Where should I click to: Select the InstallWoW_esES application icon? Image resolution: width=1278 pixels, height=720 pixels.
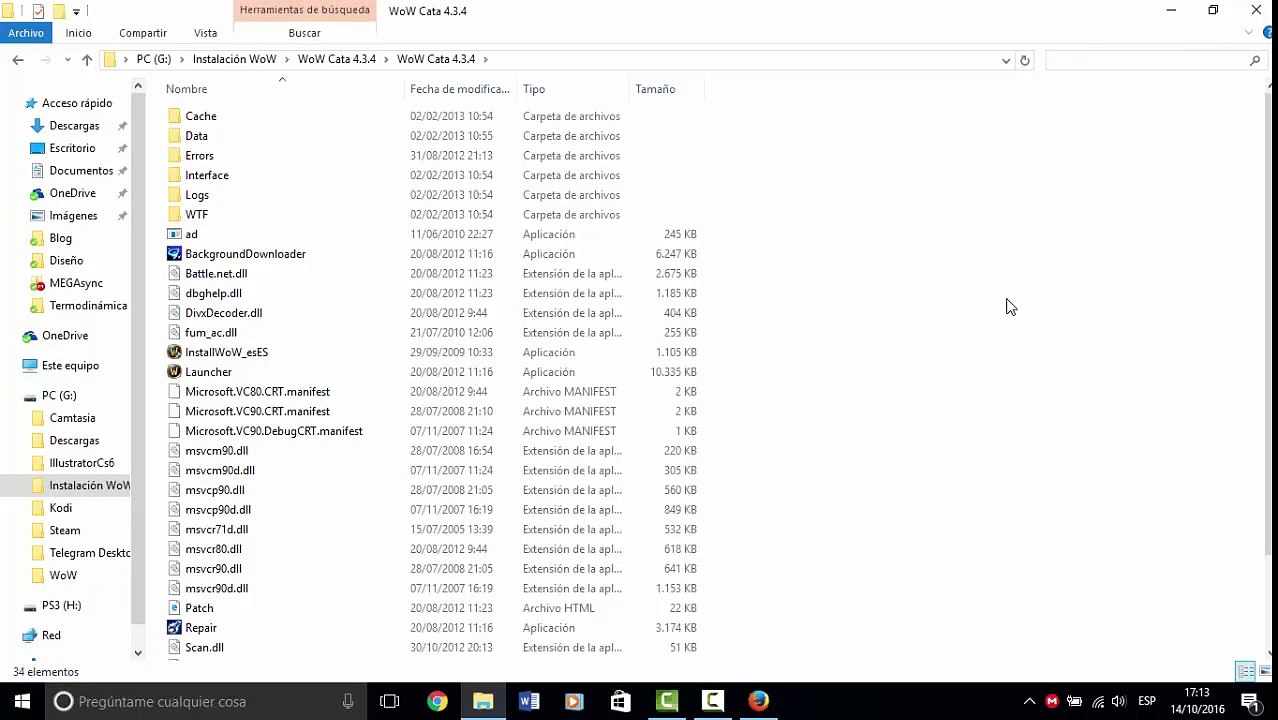(x=174, y=352)
